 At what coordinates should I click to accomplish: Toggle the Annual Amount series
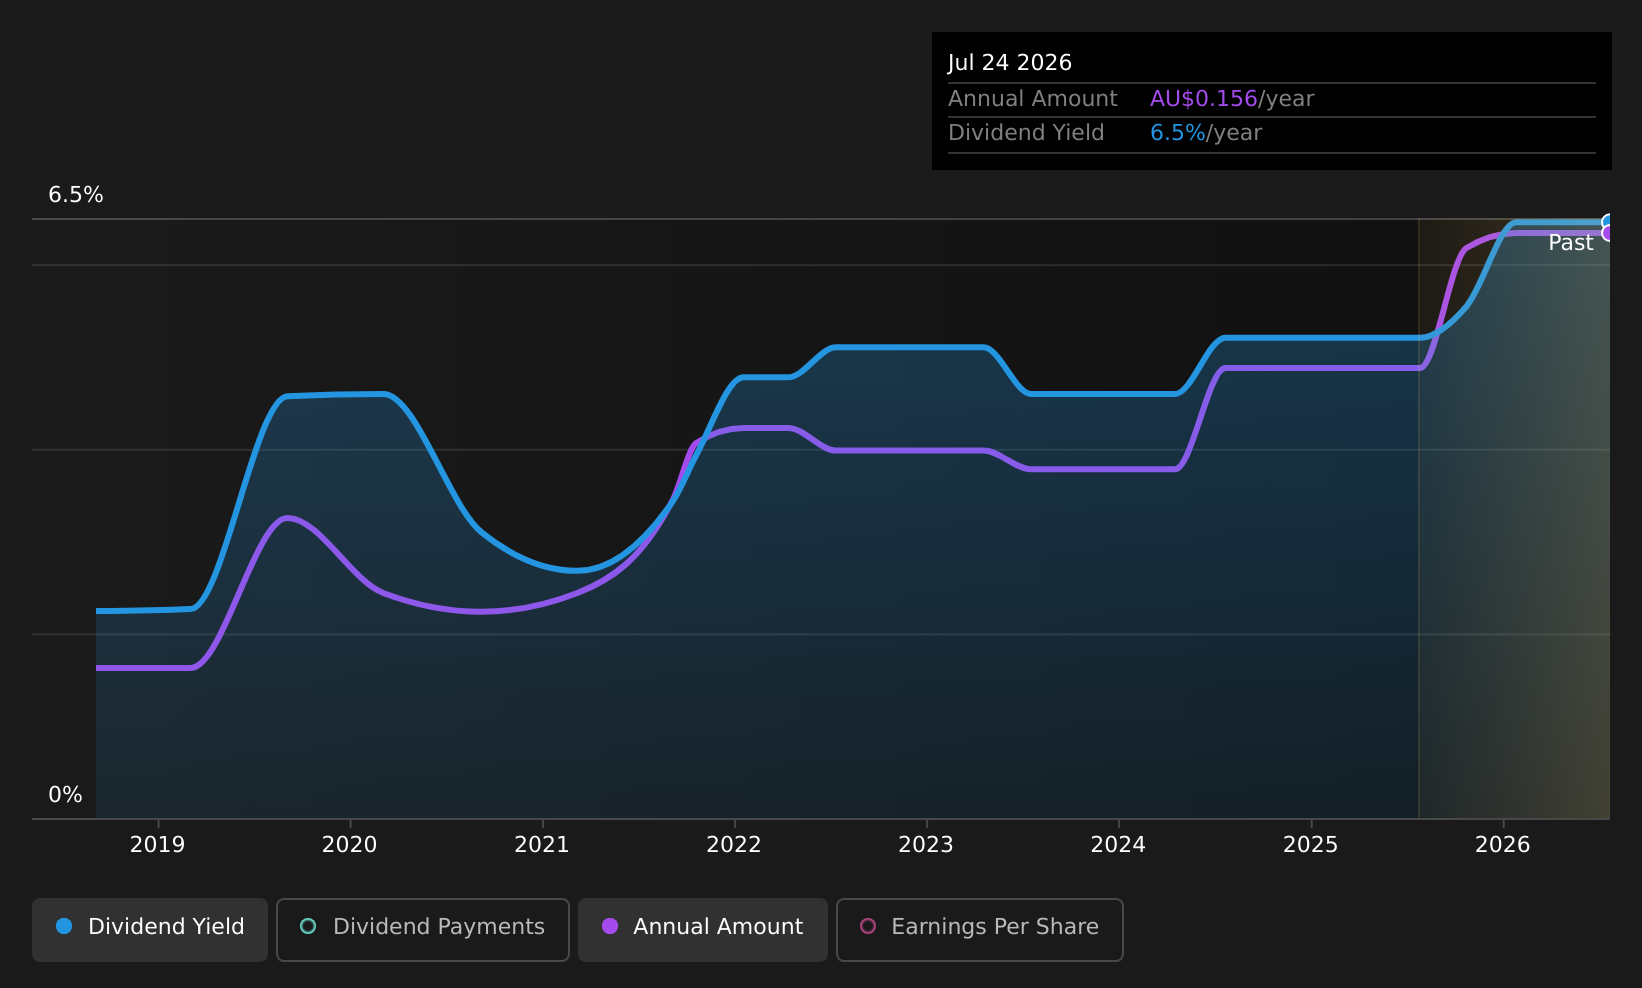pyautogui.click(x=703, y=929)
